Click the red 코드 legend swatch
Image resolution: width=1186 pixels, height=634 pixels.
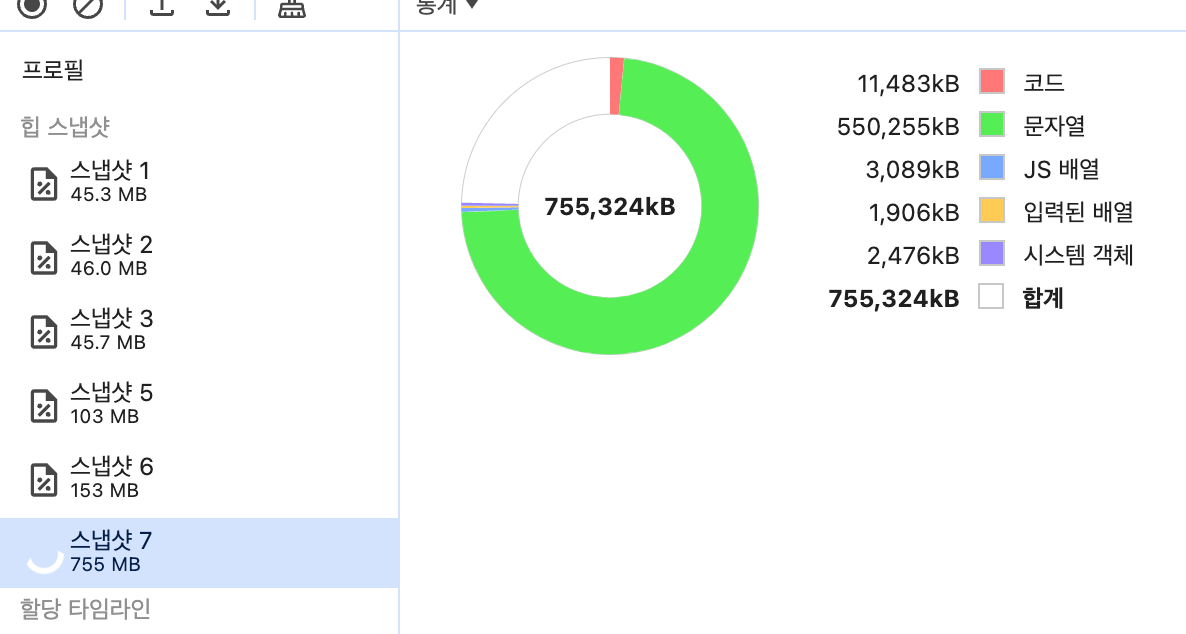992,81
